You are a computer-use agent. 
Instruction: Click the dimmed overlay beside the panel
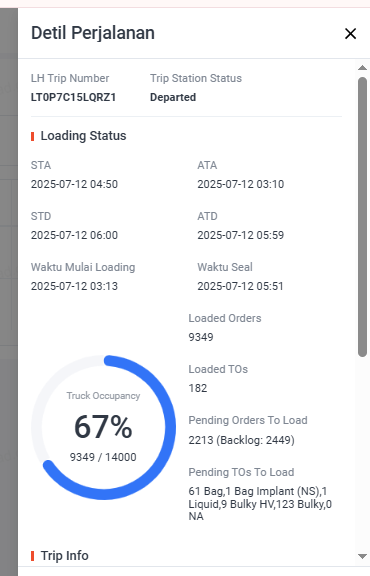(x=9, y=292)
